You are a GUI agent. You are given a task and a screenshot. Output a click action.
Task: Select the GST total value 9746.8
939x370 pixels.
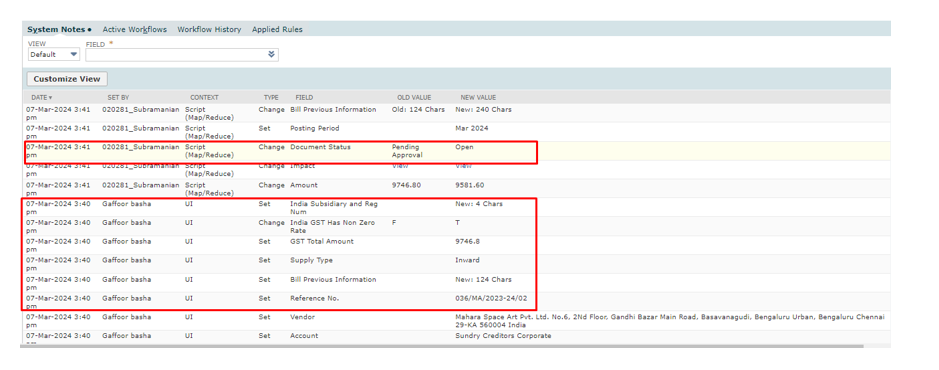pos(468,241)
